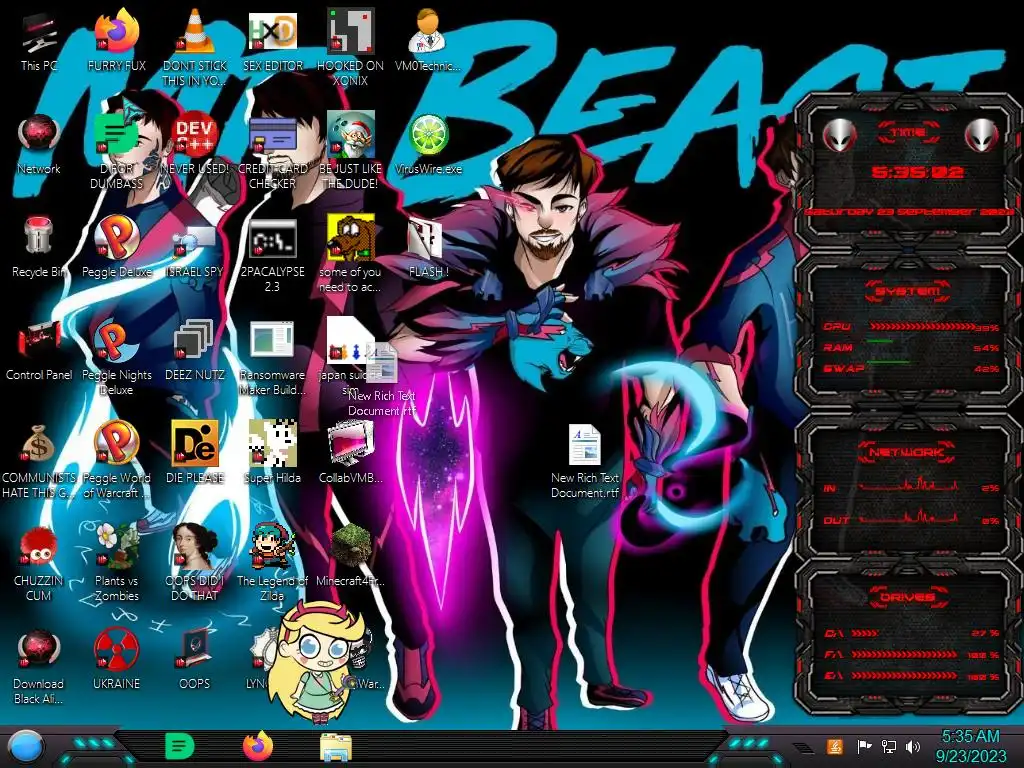Open the 2PACALYPSE 2.3 command icon

[272, 255]
